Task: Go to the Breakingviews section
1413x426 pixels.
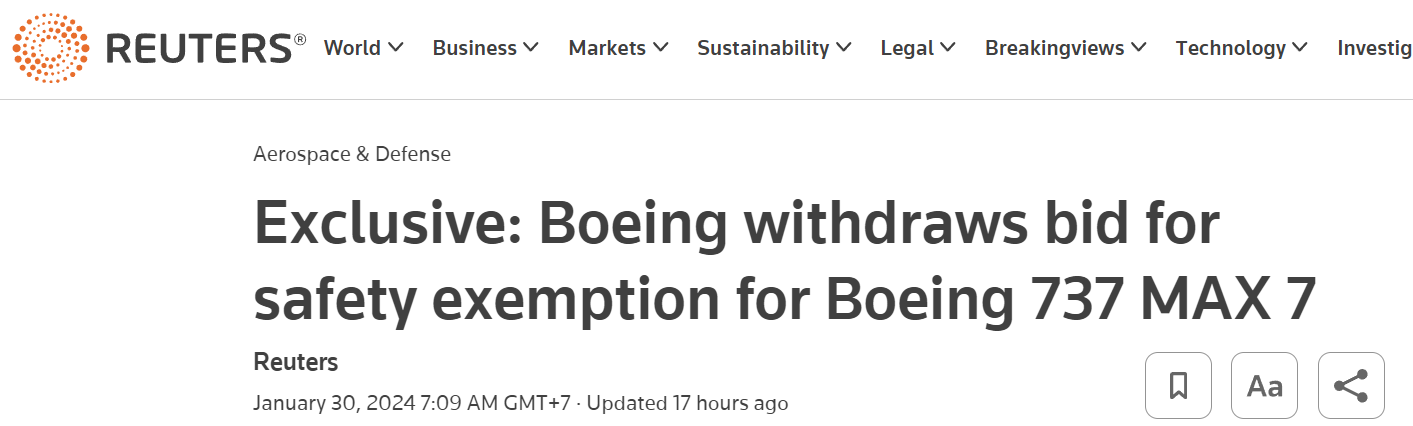Action: [1054, 48]
